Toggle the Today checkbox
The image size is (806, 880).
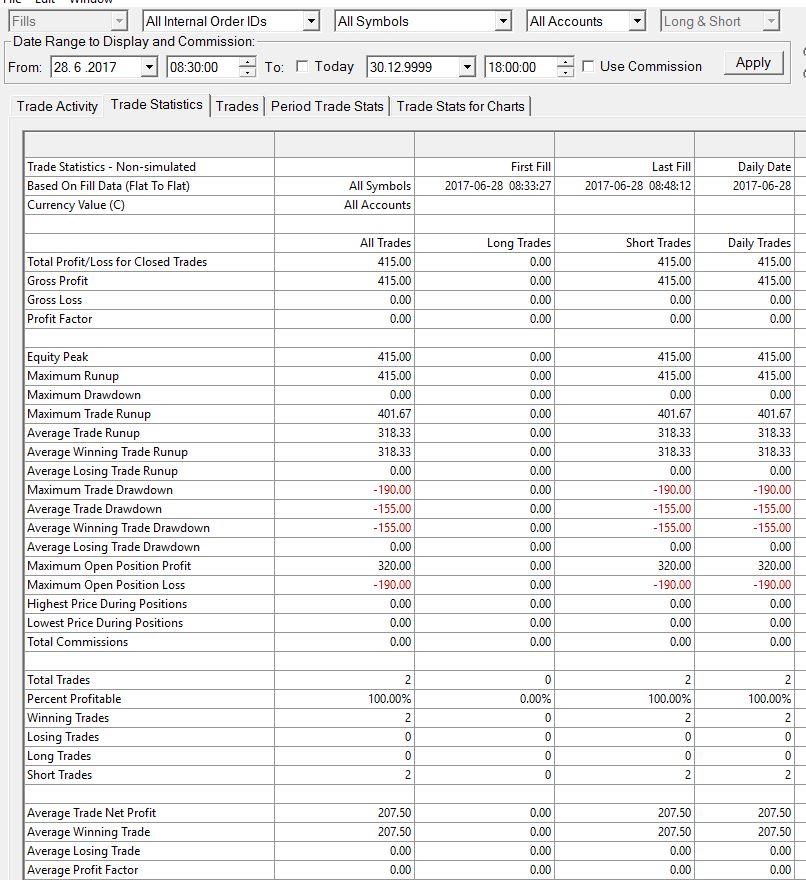click(302, 66)
